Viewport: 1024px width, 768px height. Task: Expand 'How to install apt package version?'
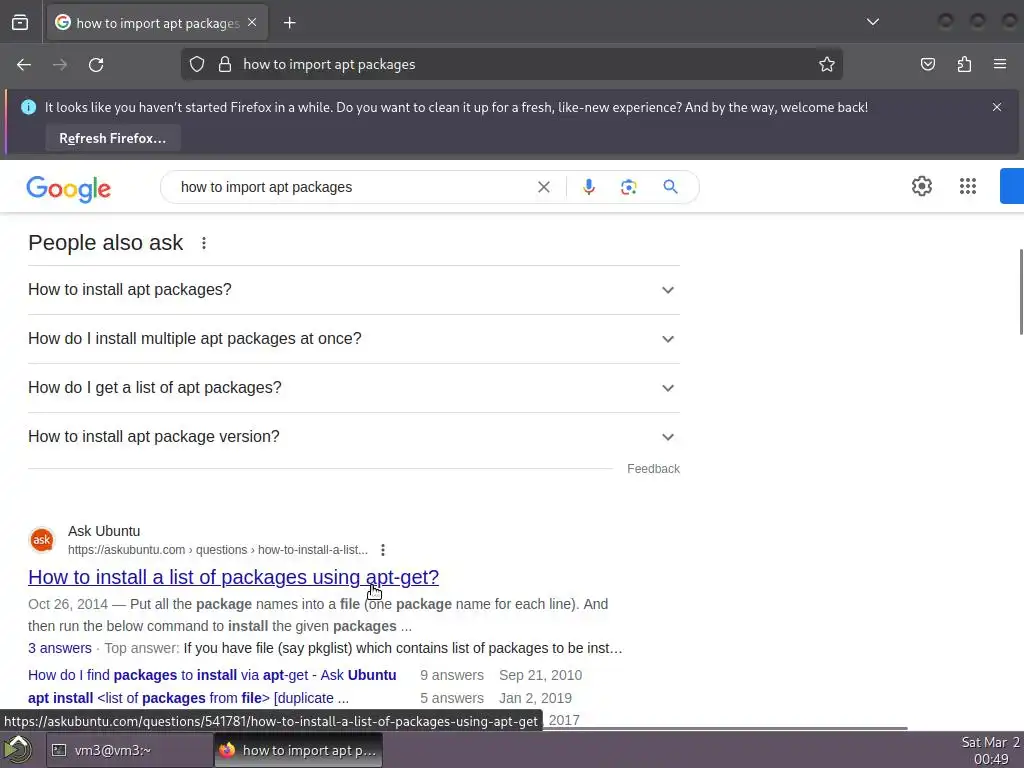pos(354,437)
